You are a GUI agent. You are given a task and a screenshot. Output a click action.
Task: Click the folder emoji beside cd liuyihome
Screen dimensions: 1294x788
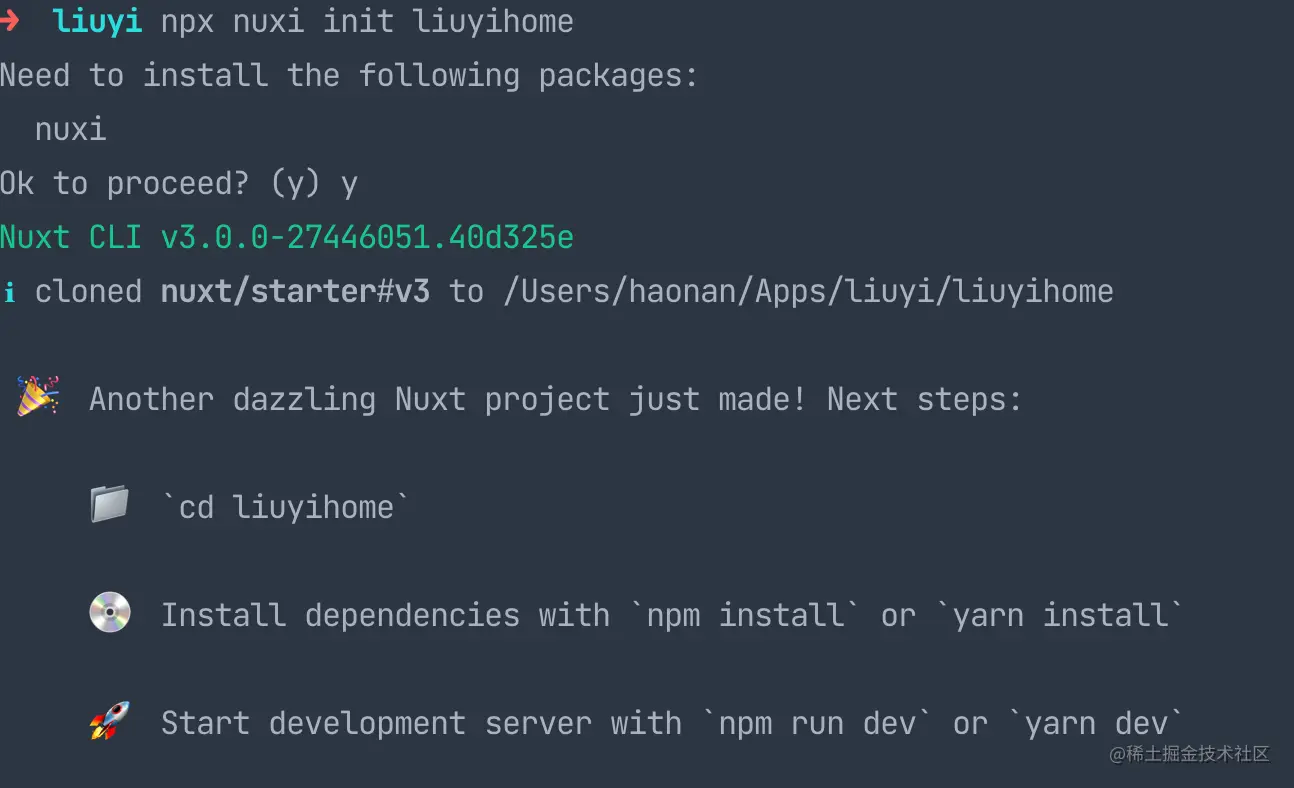click(x=109, y=504)
